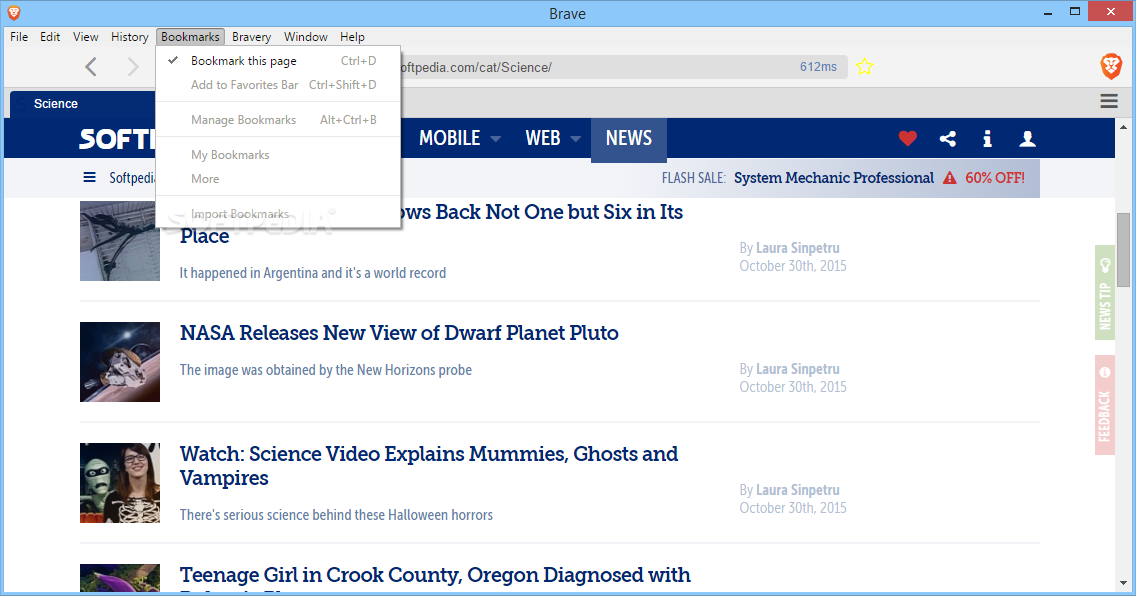
Task: Click 'There's serious science behind these Halloween horrors'
Action: pos(336,515)
